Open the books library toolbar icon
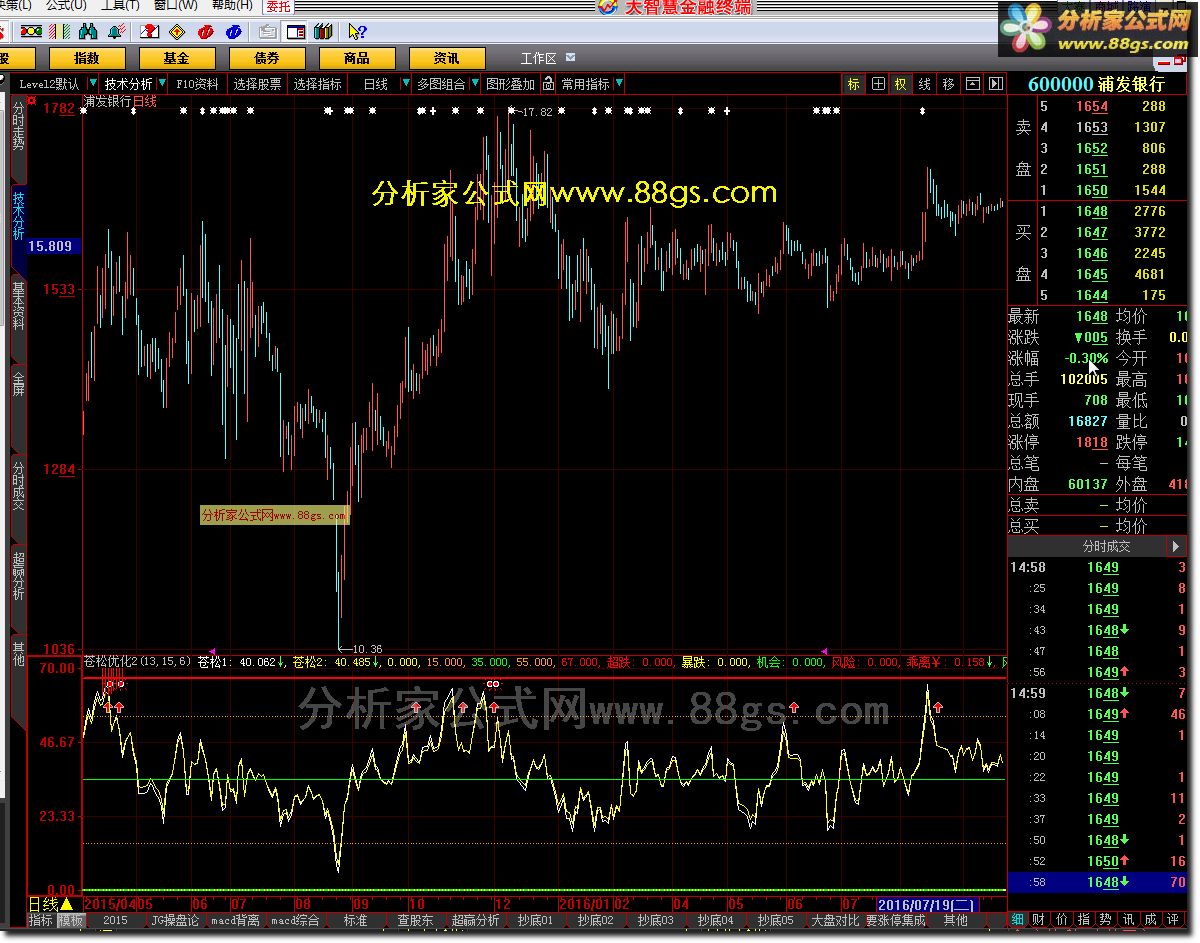The width and height of the screenshot is (1200, 943). pyautogui.click(x=323, y=32)
